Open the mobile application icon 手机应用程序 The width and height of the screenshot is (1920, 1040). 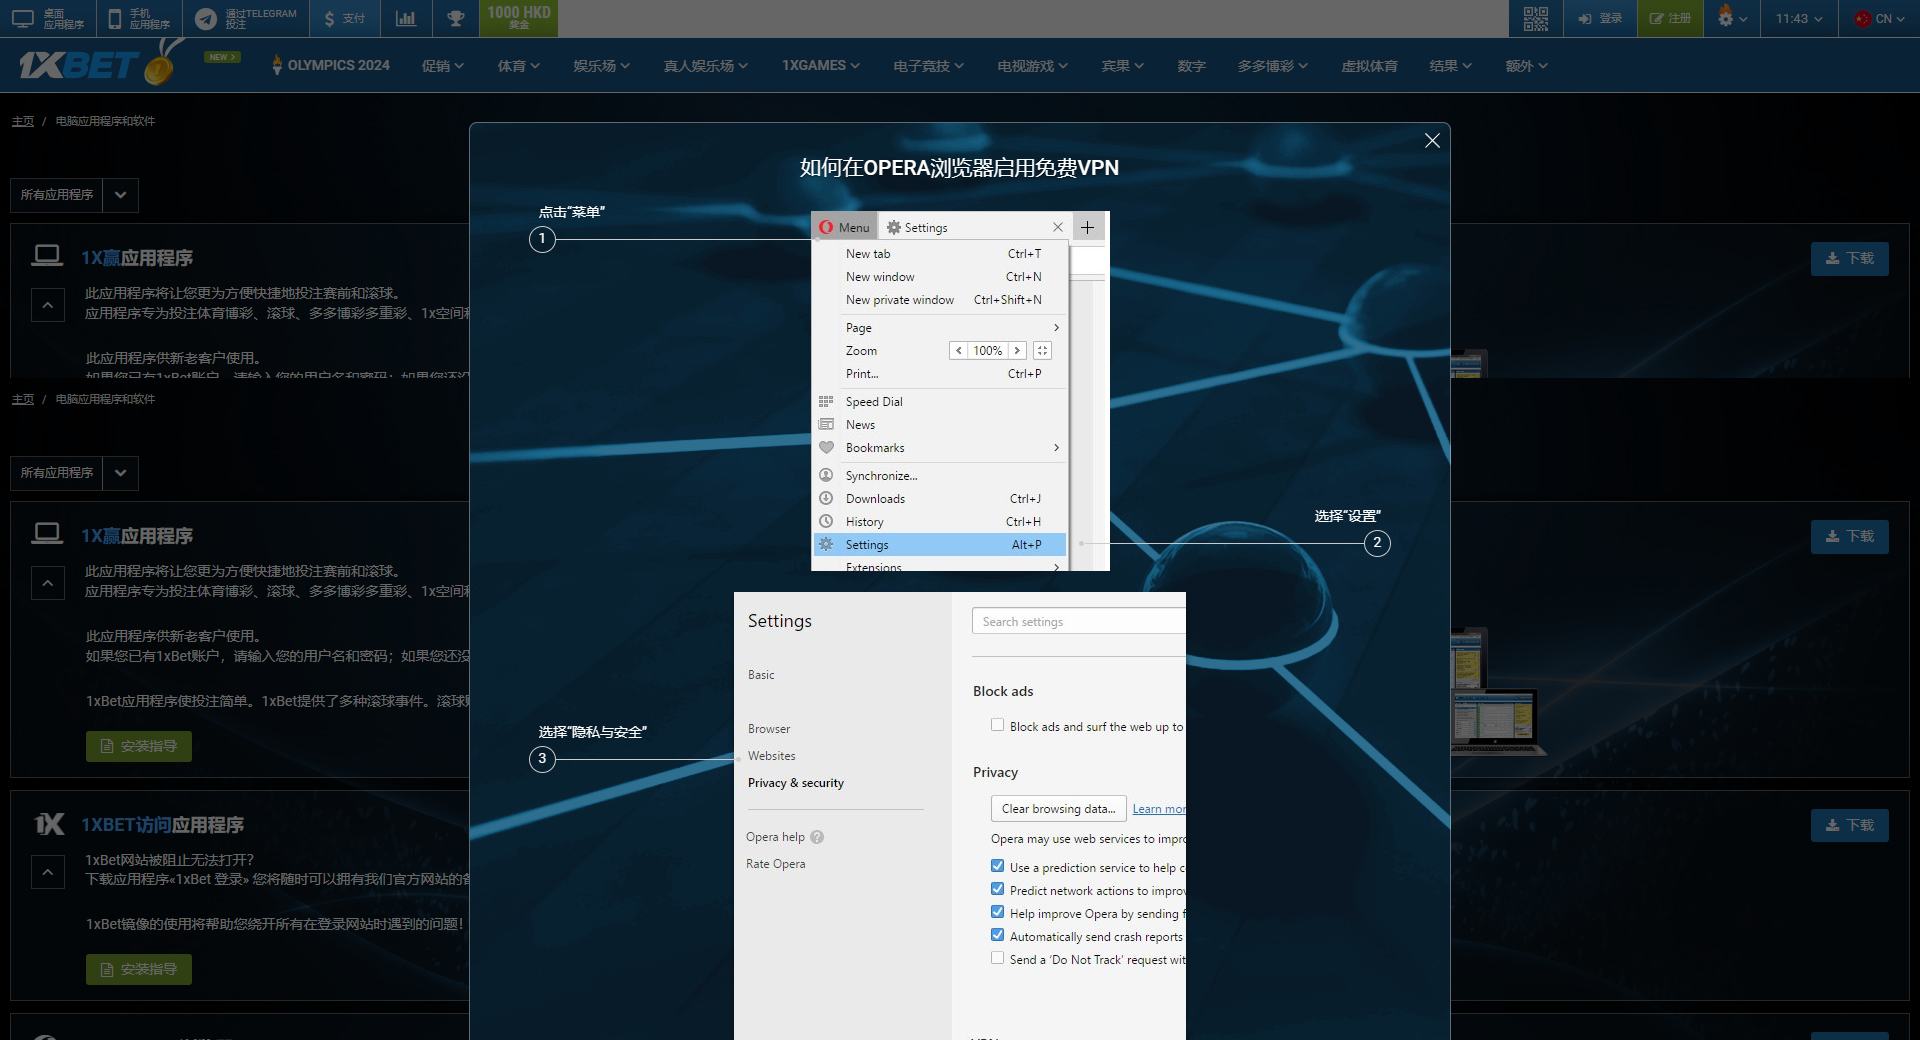click(x=115, y=18)
